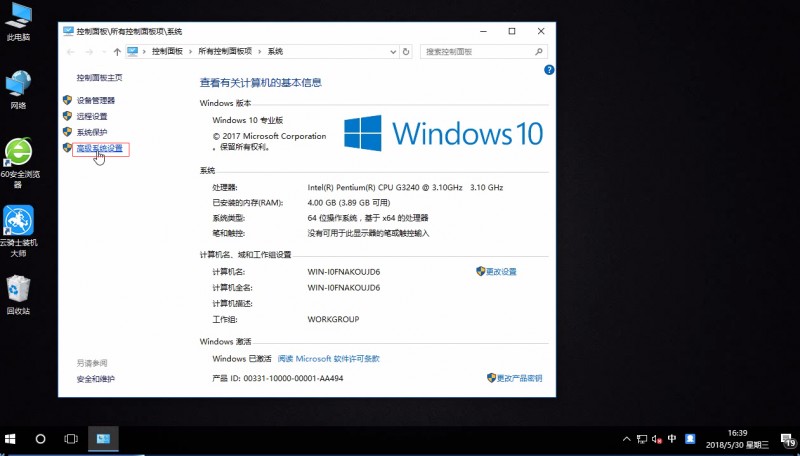Open the notification center icon
Image resolution: width=800 pixels, height=456 pixels.
point(789,440)
